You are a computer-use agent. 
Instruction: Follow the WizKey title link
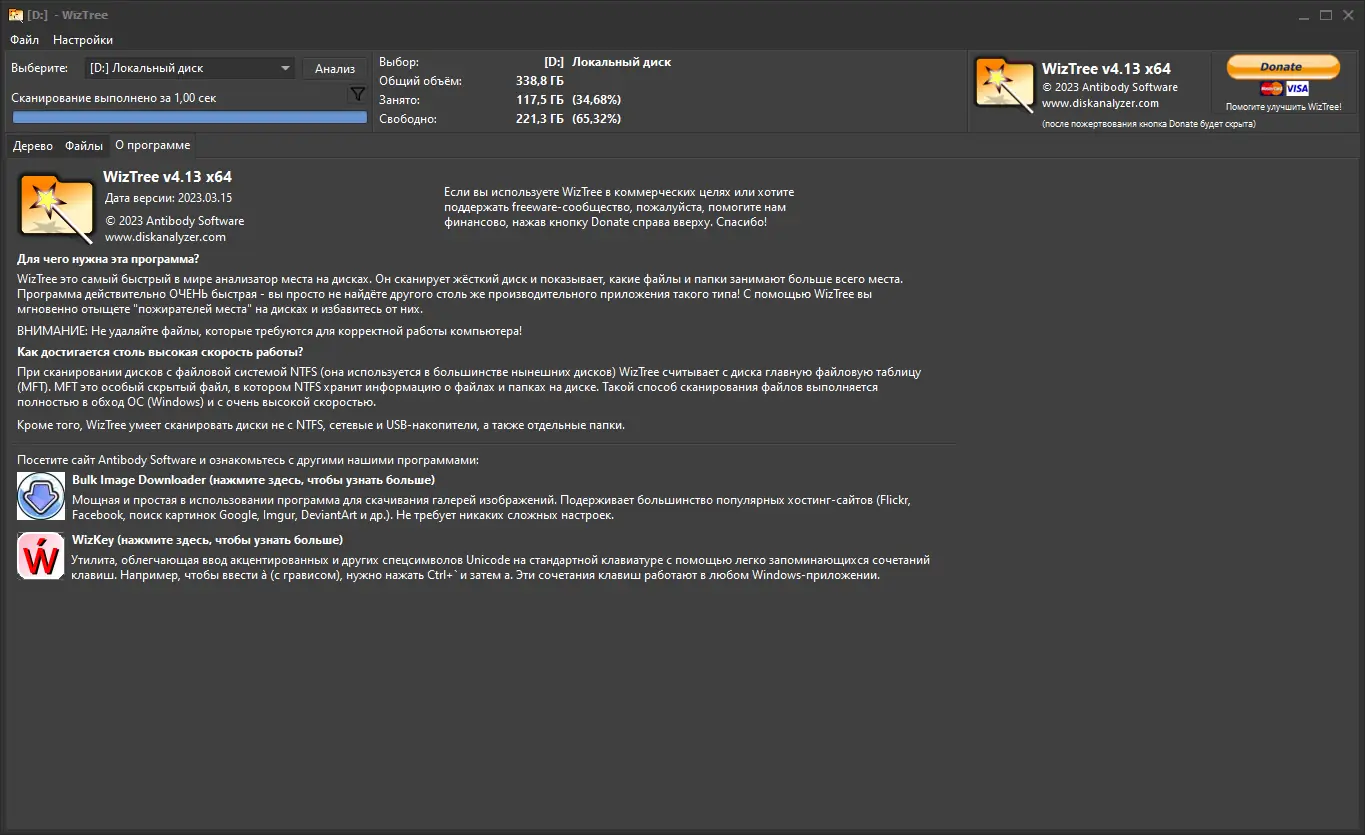pyautogui.click(x=207, y=540)
